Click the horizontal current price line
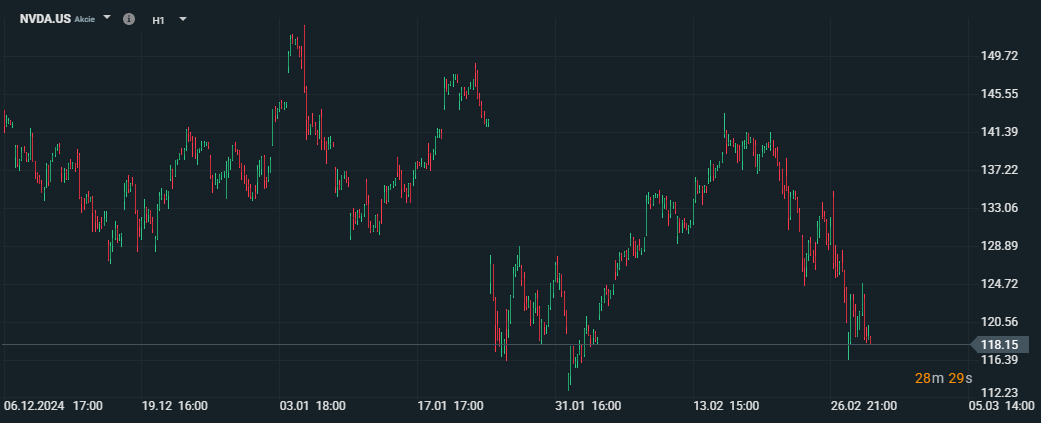This screenshot has width=1041, height=423. (x=485, y=345)
